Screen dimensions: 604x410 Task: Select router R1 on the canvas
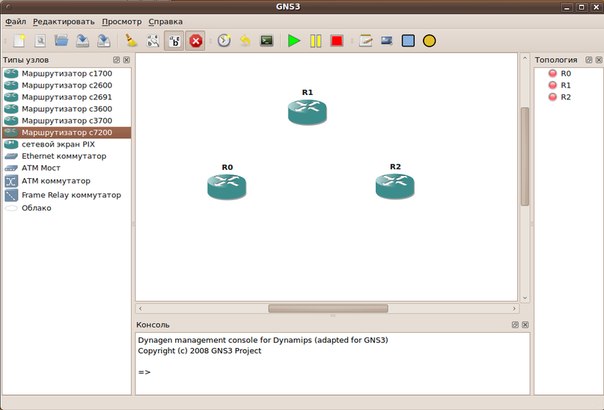pyautogui.click(x=307, y=112)
